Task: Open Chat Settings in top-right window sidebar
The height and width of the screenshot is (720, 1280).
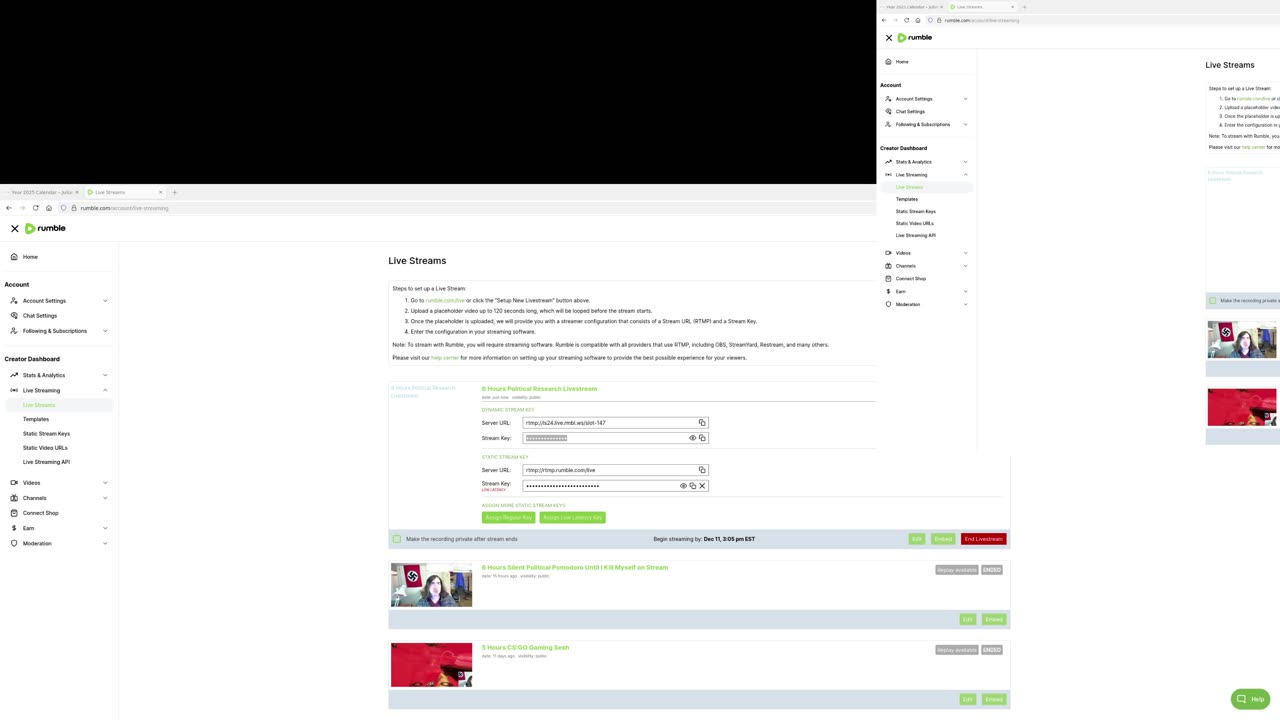Action: [910, 111]
